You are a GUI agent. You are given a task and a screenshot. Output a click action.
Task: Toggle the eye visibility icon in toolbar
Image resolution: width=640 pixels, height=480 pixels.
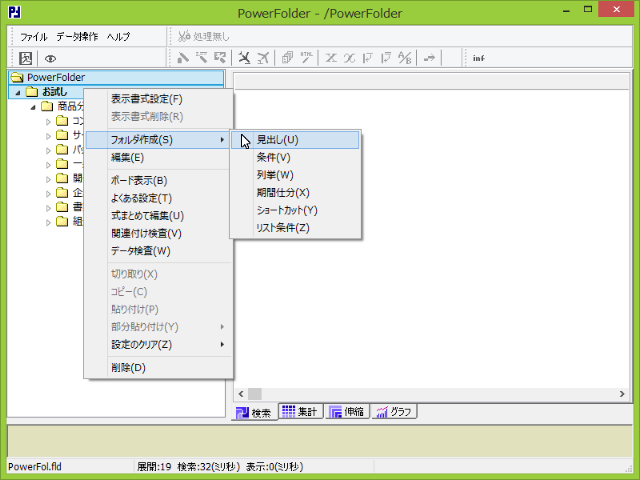click(50, 59)
